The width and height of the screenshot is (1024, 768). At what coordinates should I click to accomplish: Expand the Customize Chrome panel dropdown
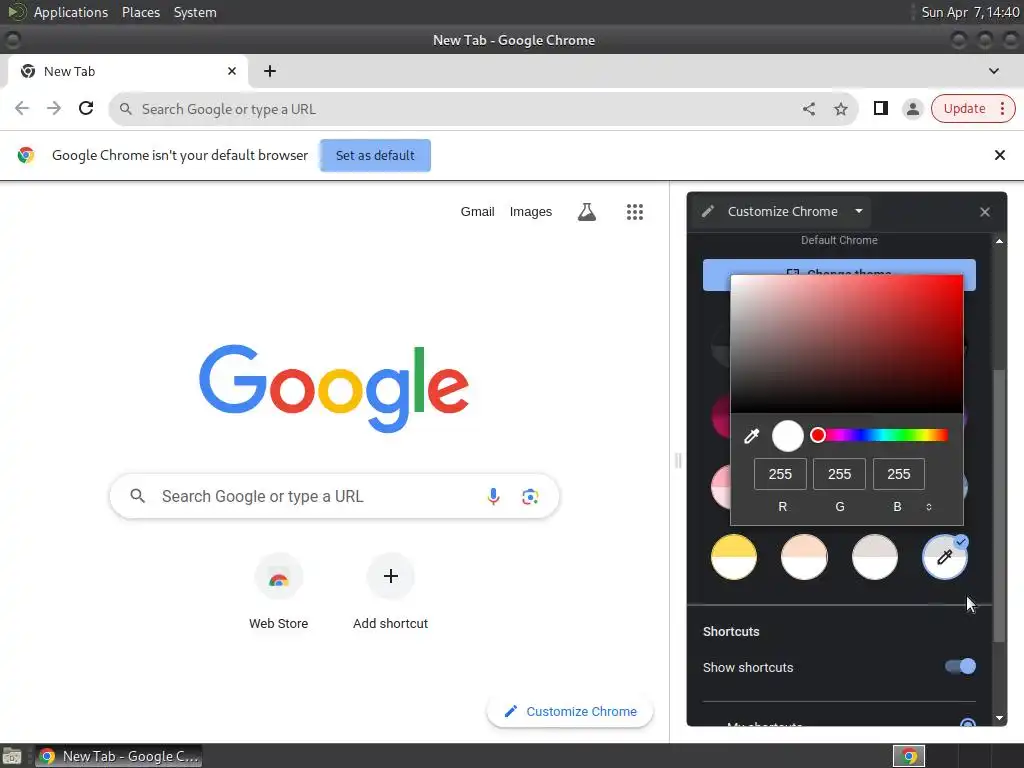coord(859,211)
